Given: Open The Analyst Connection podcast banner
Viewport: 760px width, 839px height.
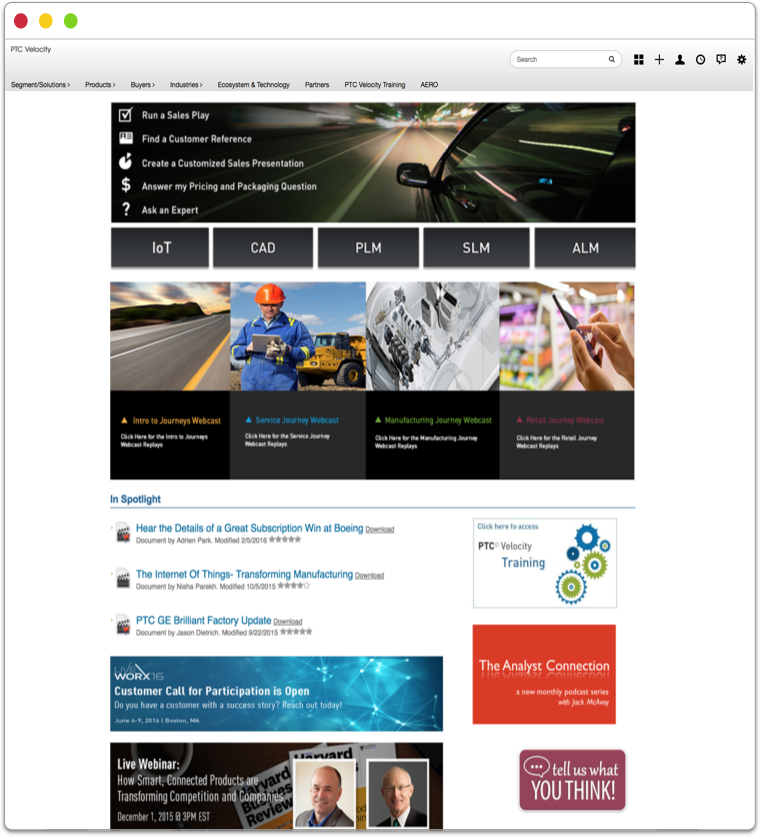Looking at the screenshot, I should (x=544, y=674).
